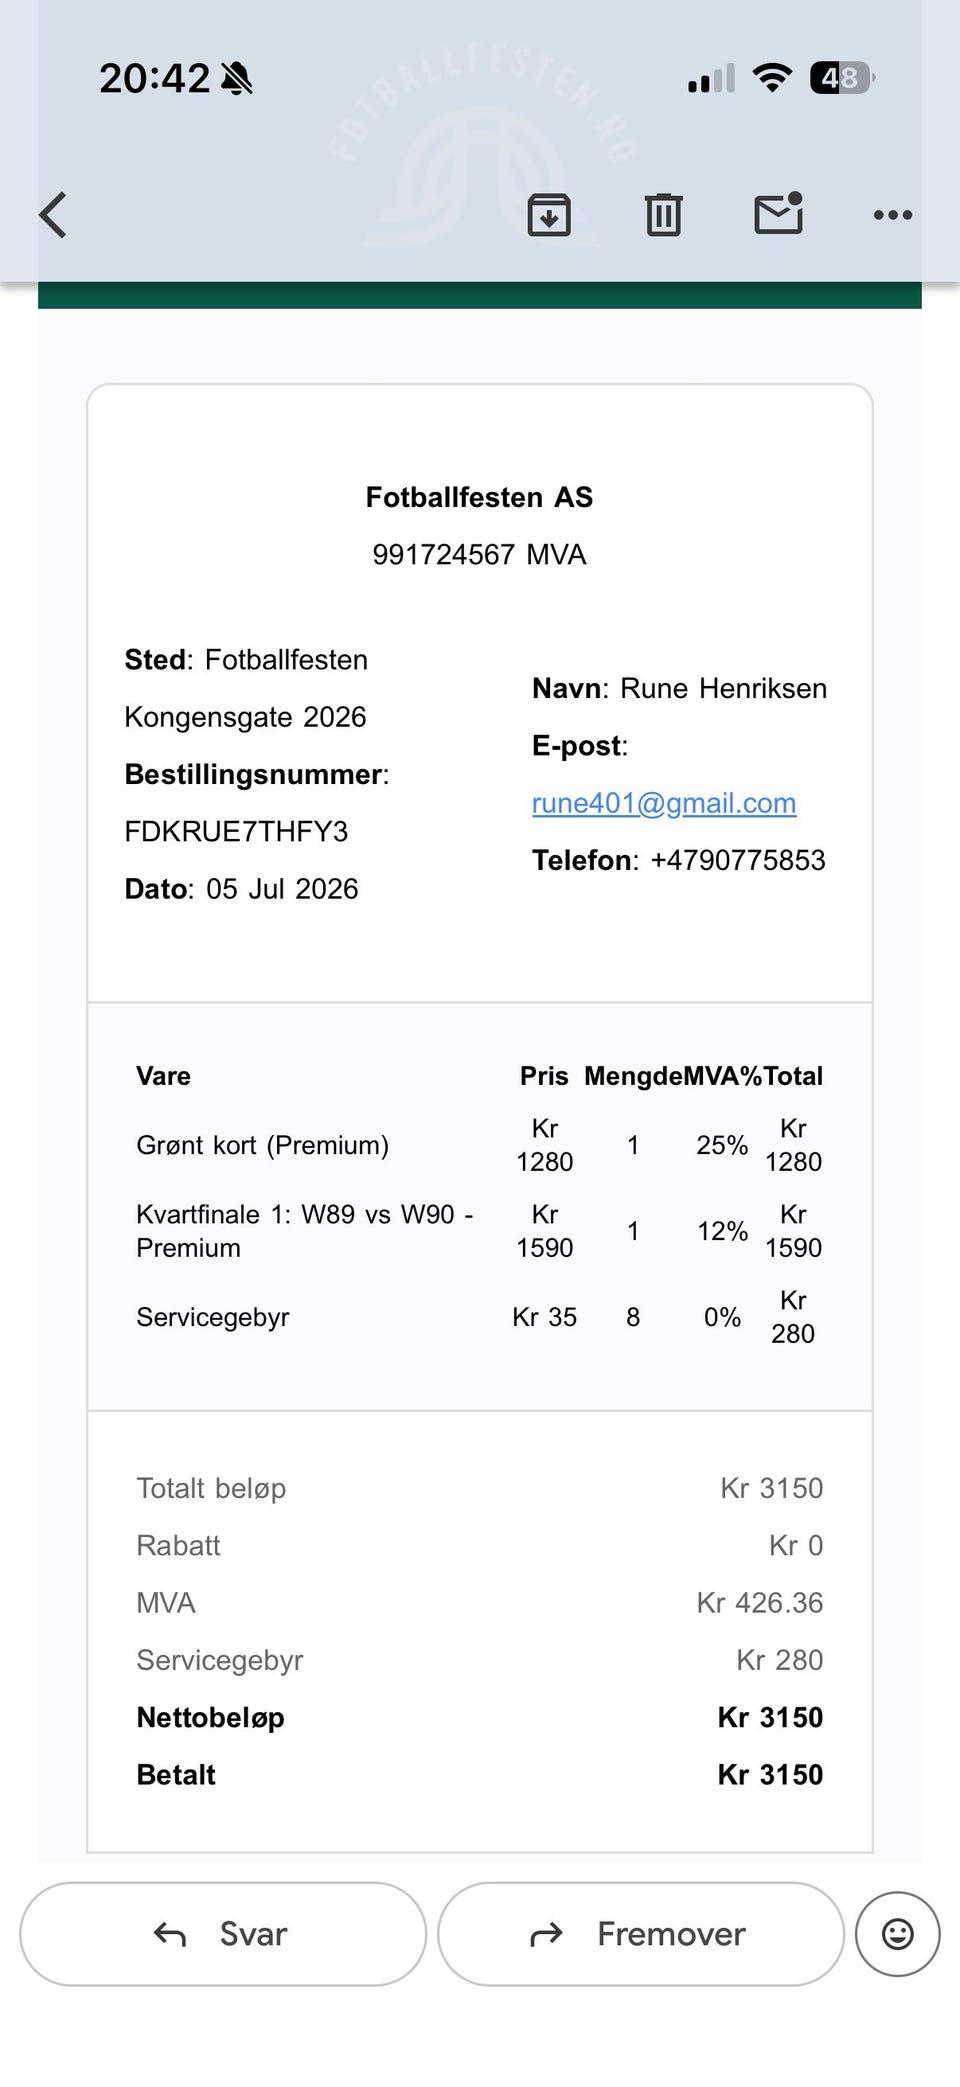Tap the muted bell status icon
This screenshot has height=2087, width=960.
point(237,78)
